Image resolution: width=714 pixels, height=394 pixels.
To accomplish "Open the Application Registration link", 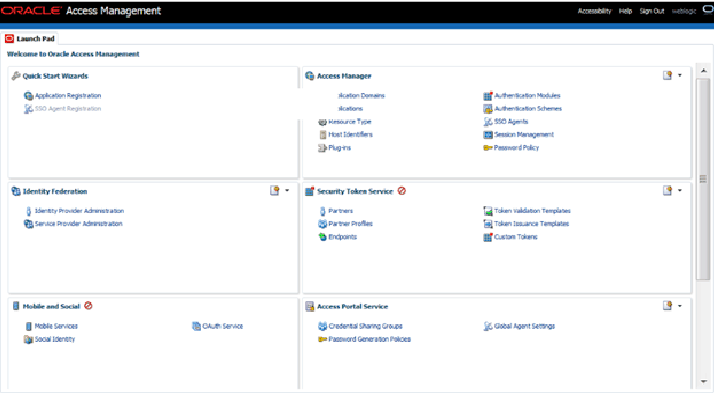I will tap(68, 96).
